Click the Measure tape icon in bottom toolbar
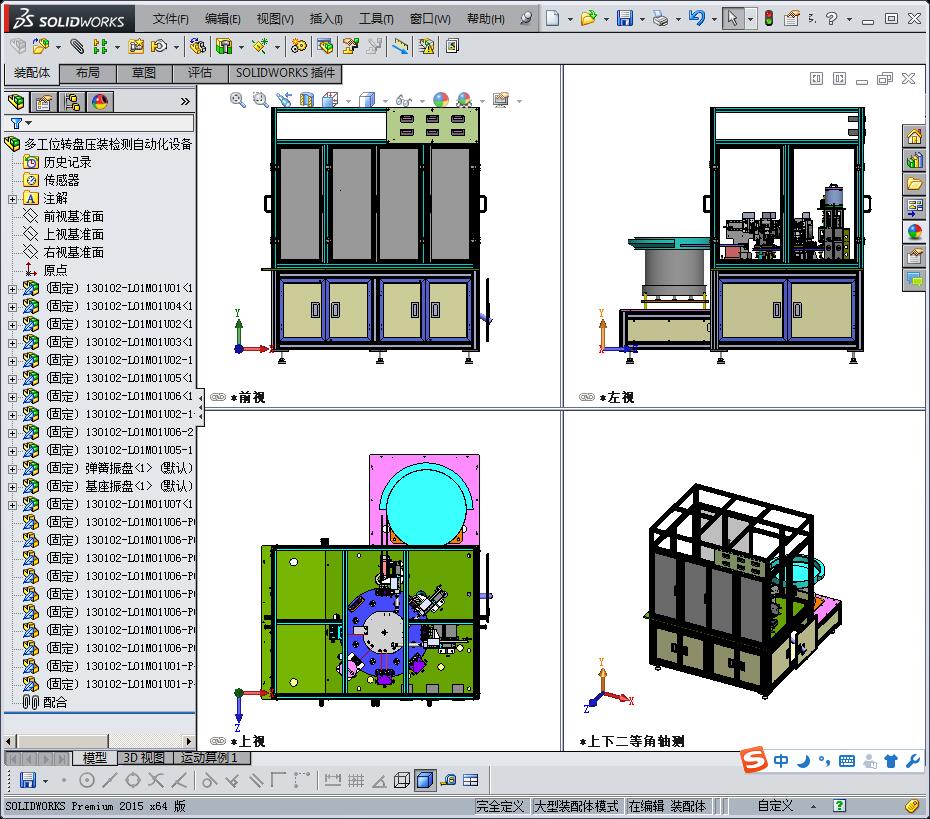 447,780
